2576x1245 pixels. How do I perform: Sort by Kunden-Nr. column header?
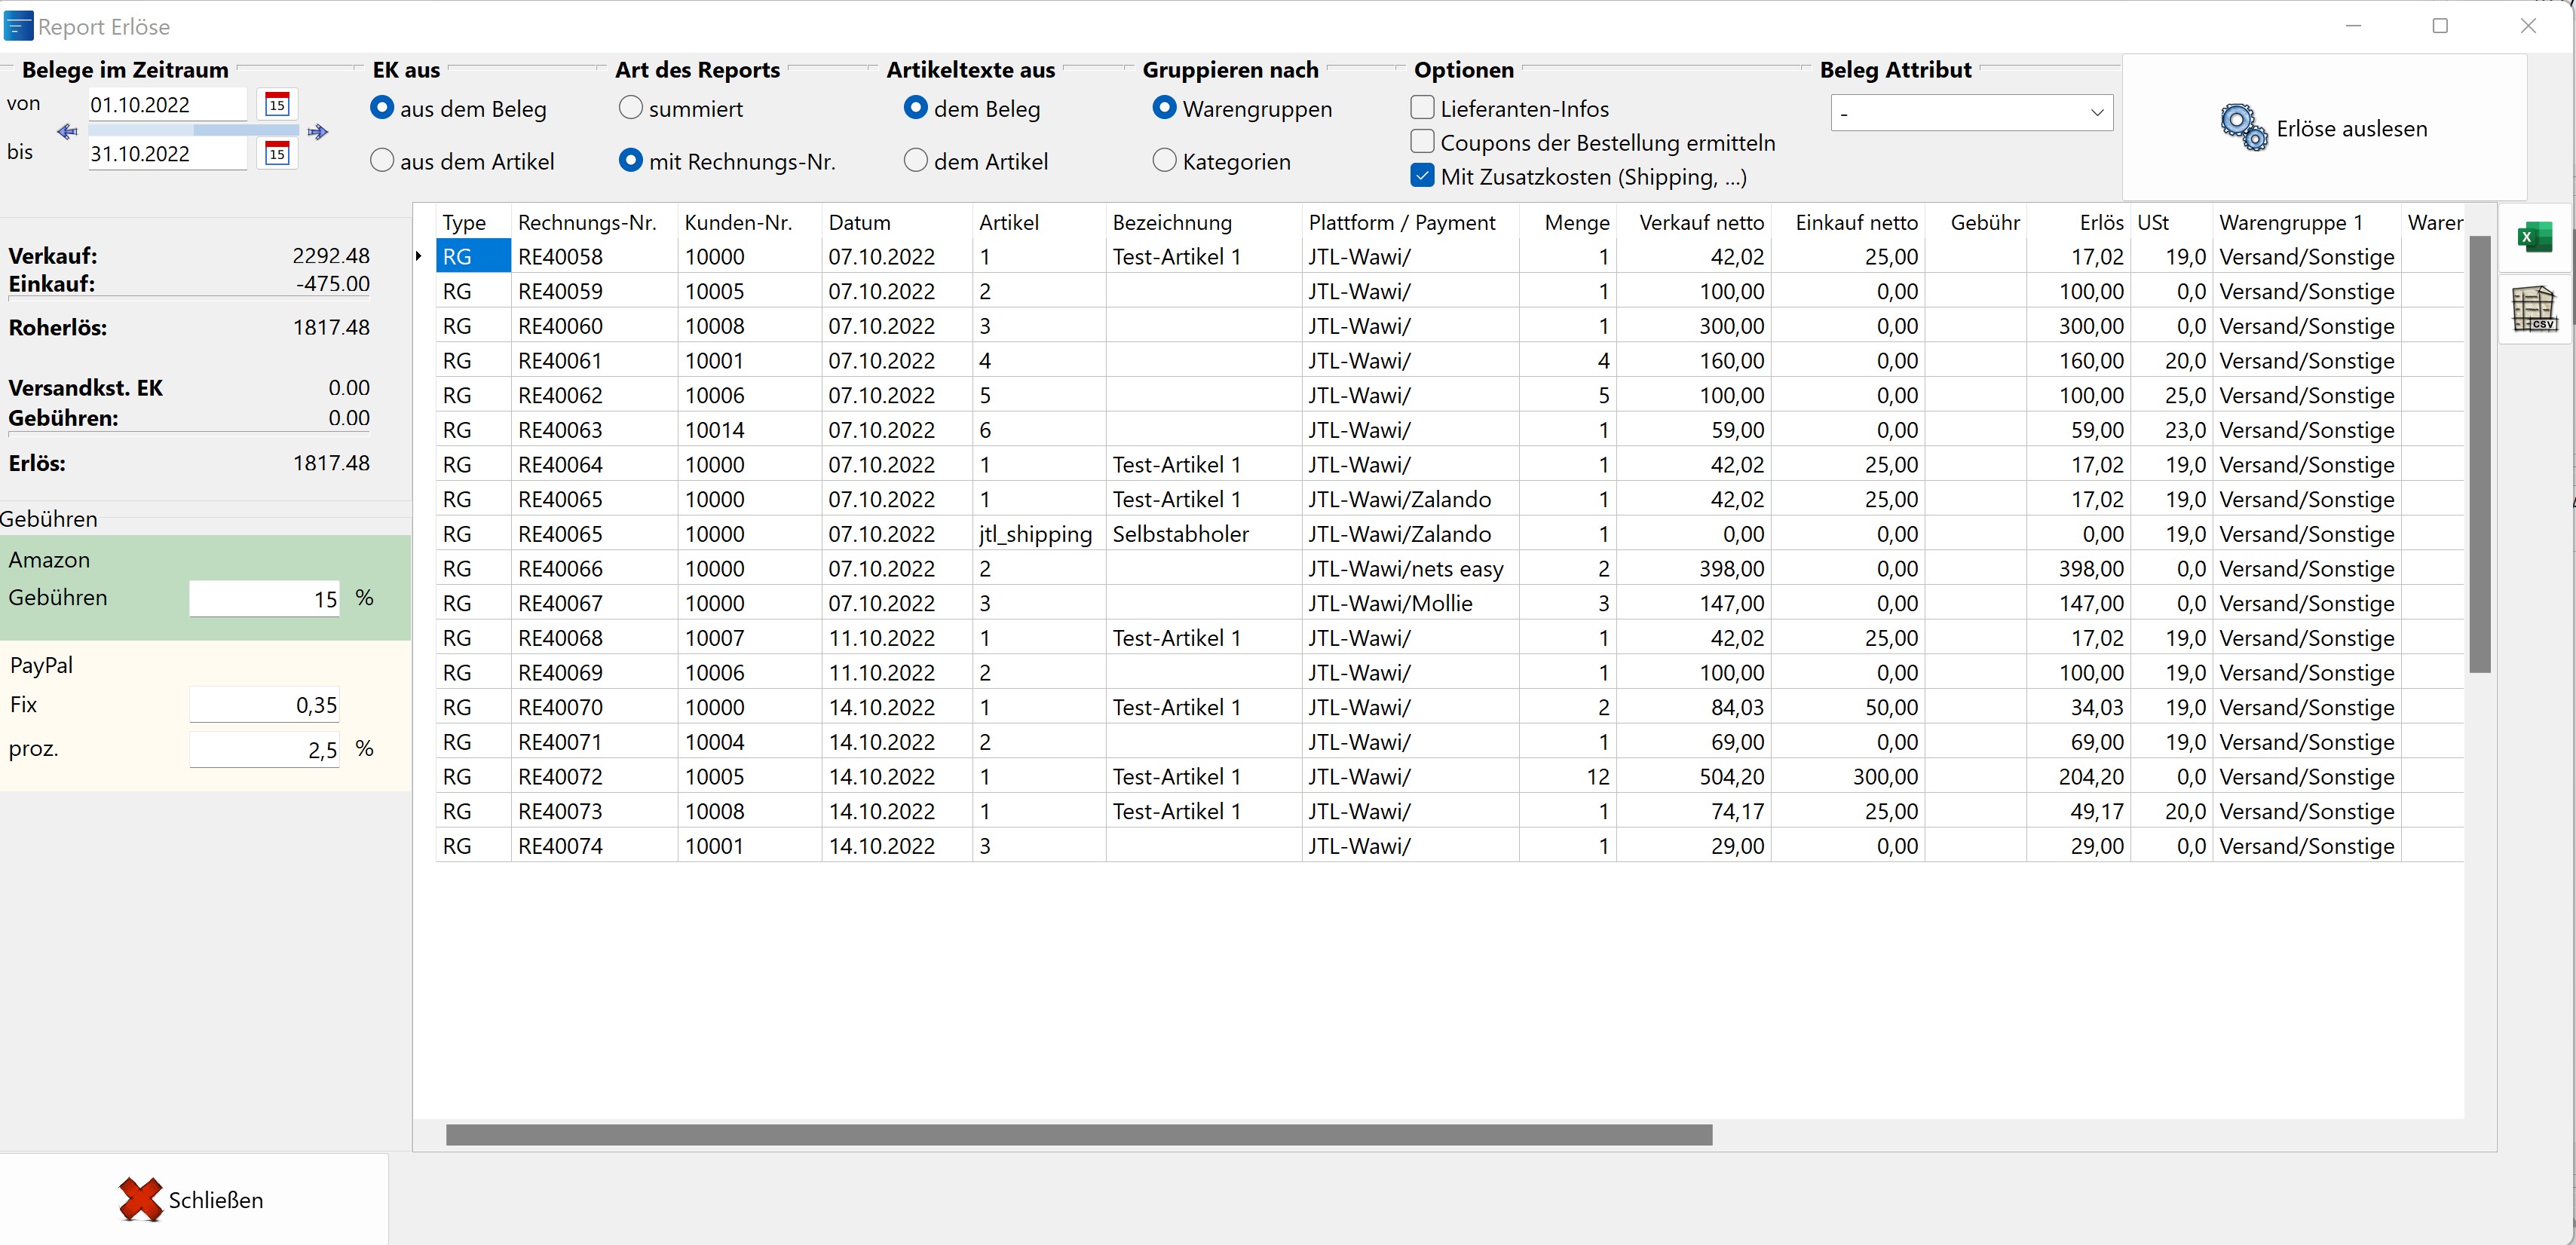pos(749,222)
